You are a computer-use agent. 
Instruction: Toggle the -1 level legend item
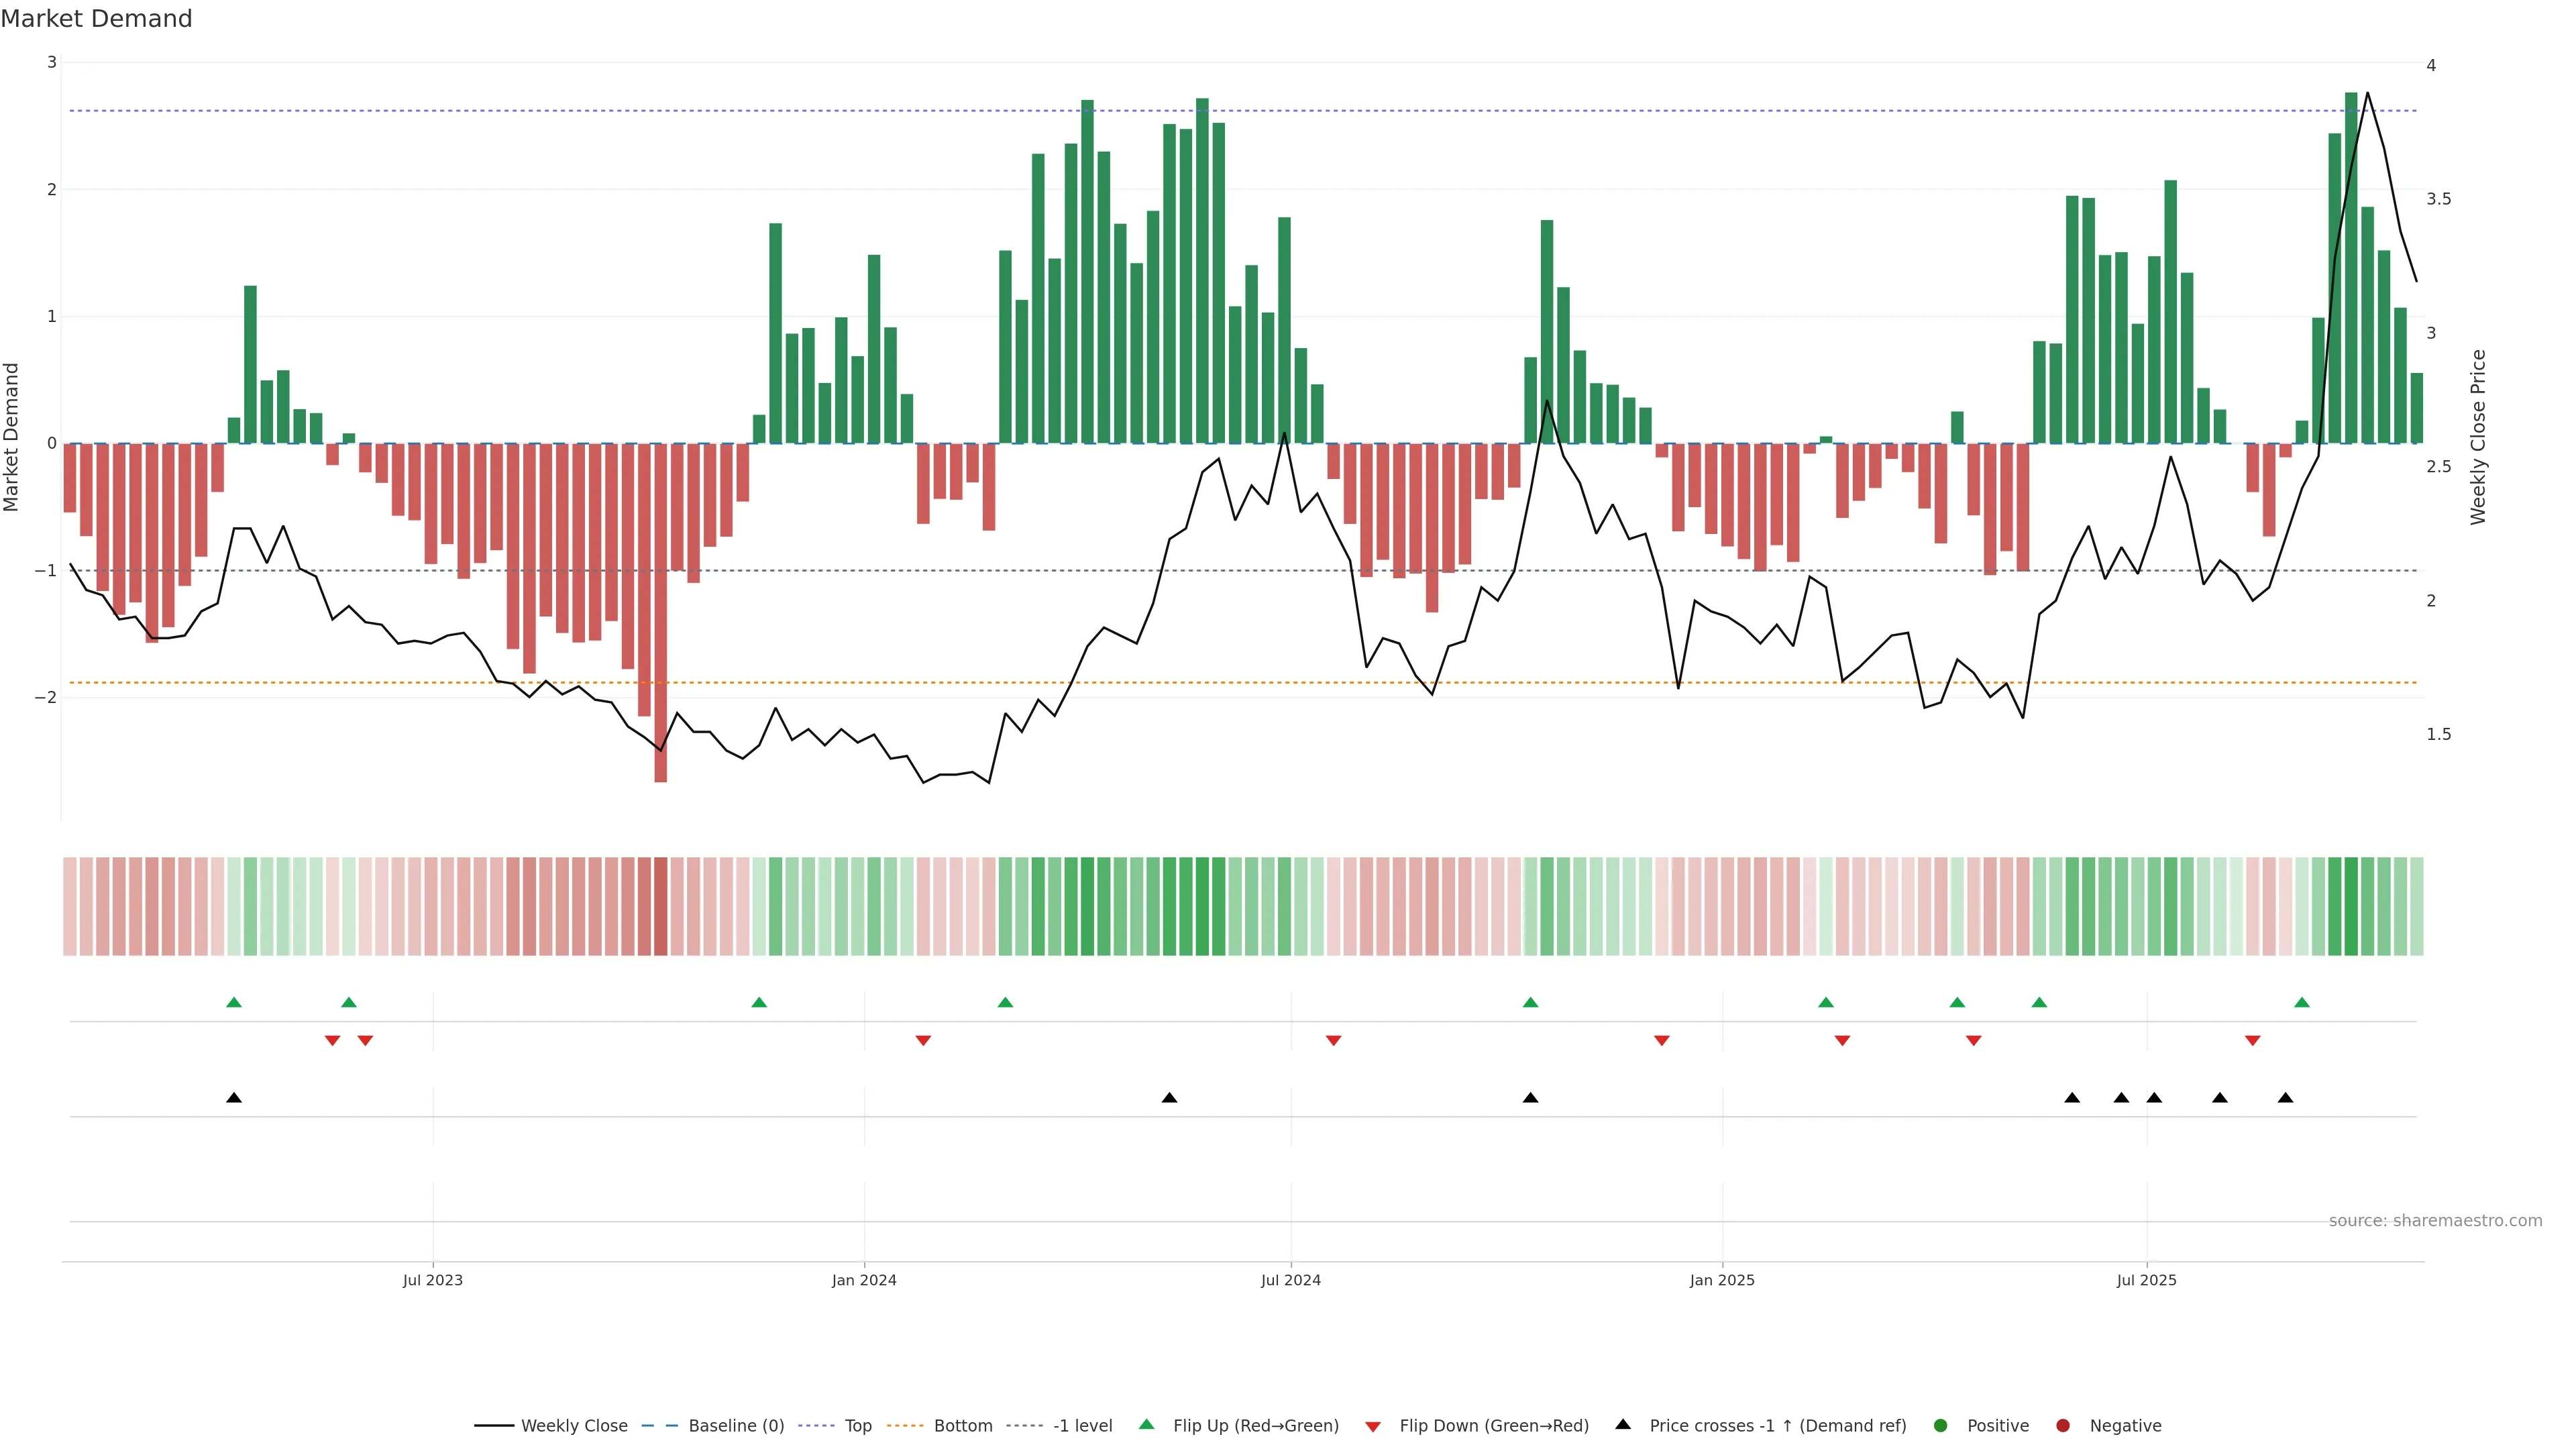[x=1082, y=1425]
